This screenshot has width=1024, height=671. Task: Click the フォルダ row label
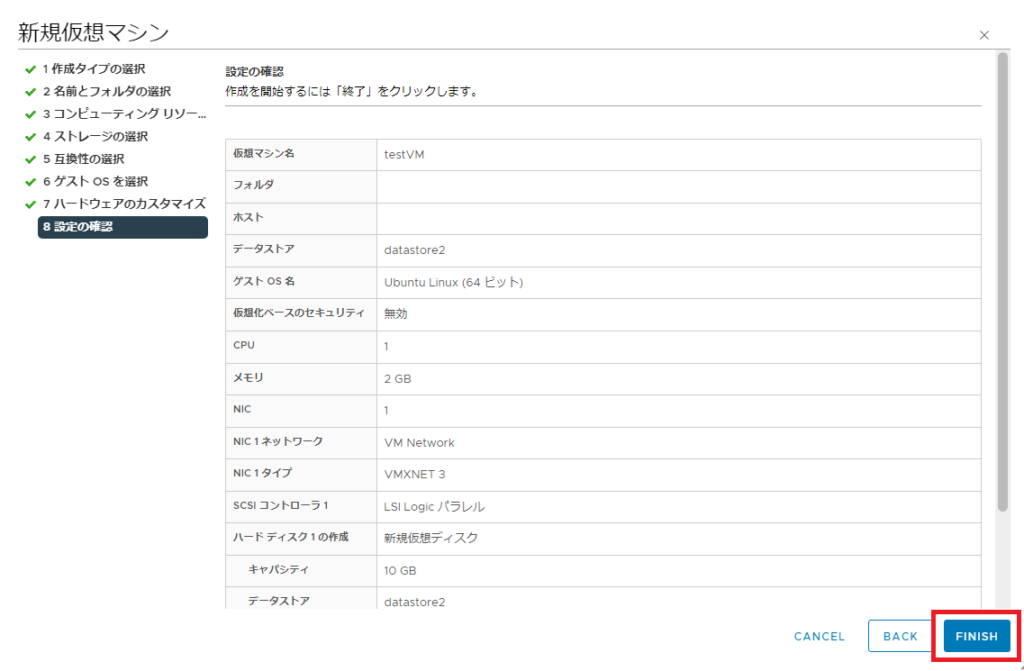pyautogui.click(x=253, y=186)
